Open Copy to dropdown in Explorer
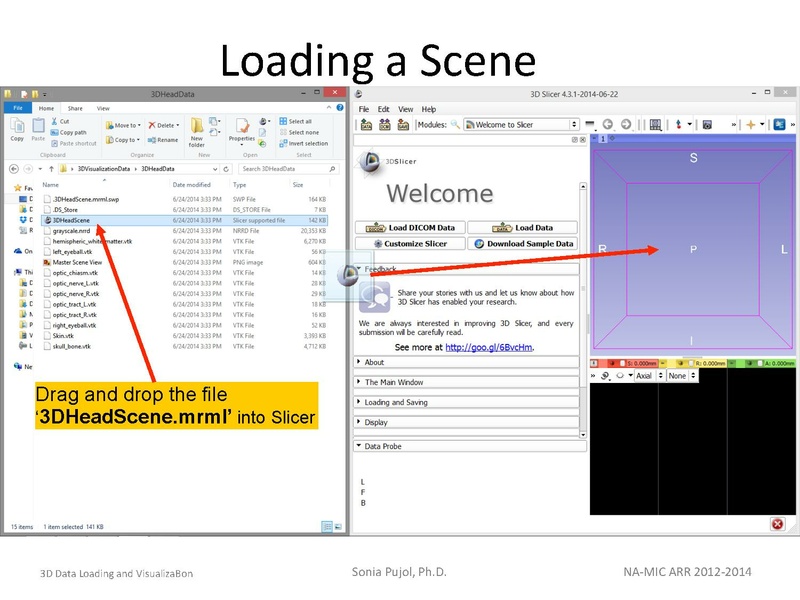800x600 pixels. pos(123,140)
